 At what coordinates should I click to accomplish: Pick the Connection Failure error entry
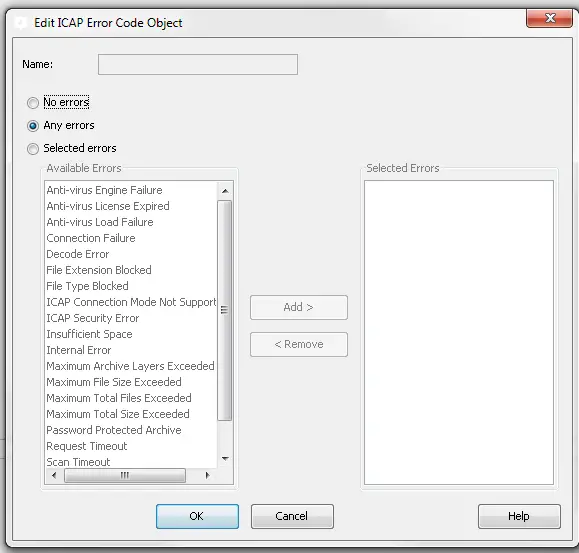(x=91, y=238)
